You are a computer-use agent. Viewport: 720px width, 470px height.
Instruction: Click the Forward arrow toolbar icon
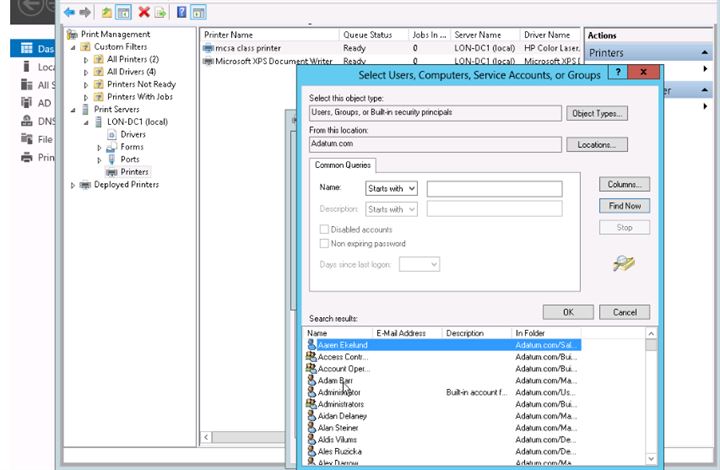pyautogui.click(x=85, y=12)
